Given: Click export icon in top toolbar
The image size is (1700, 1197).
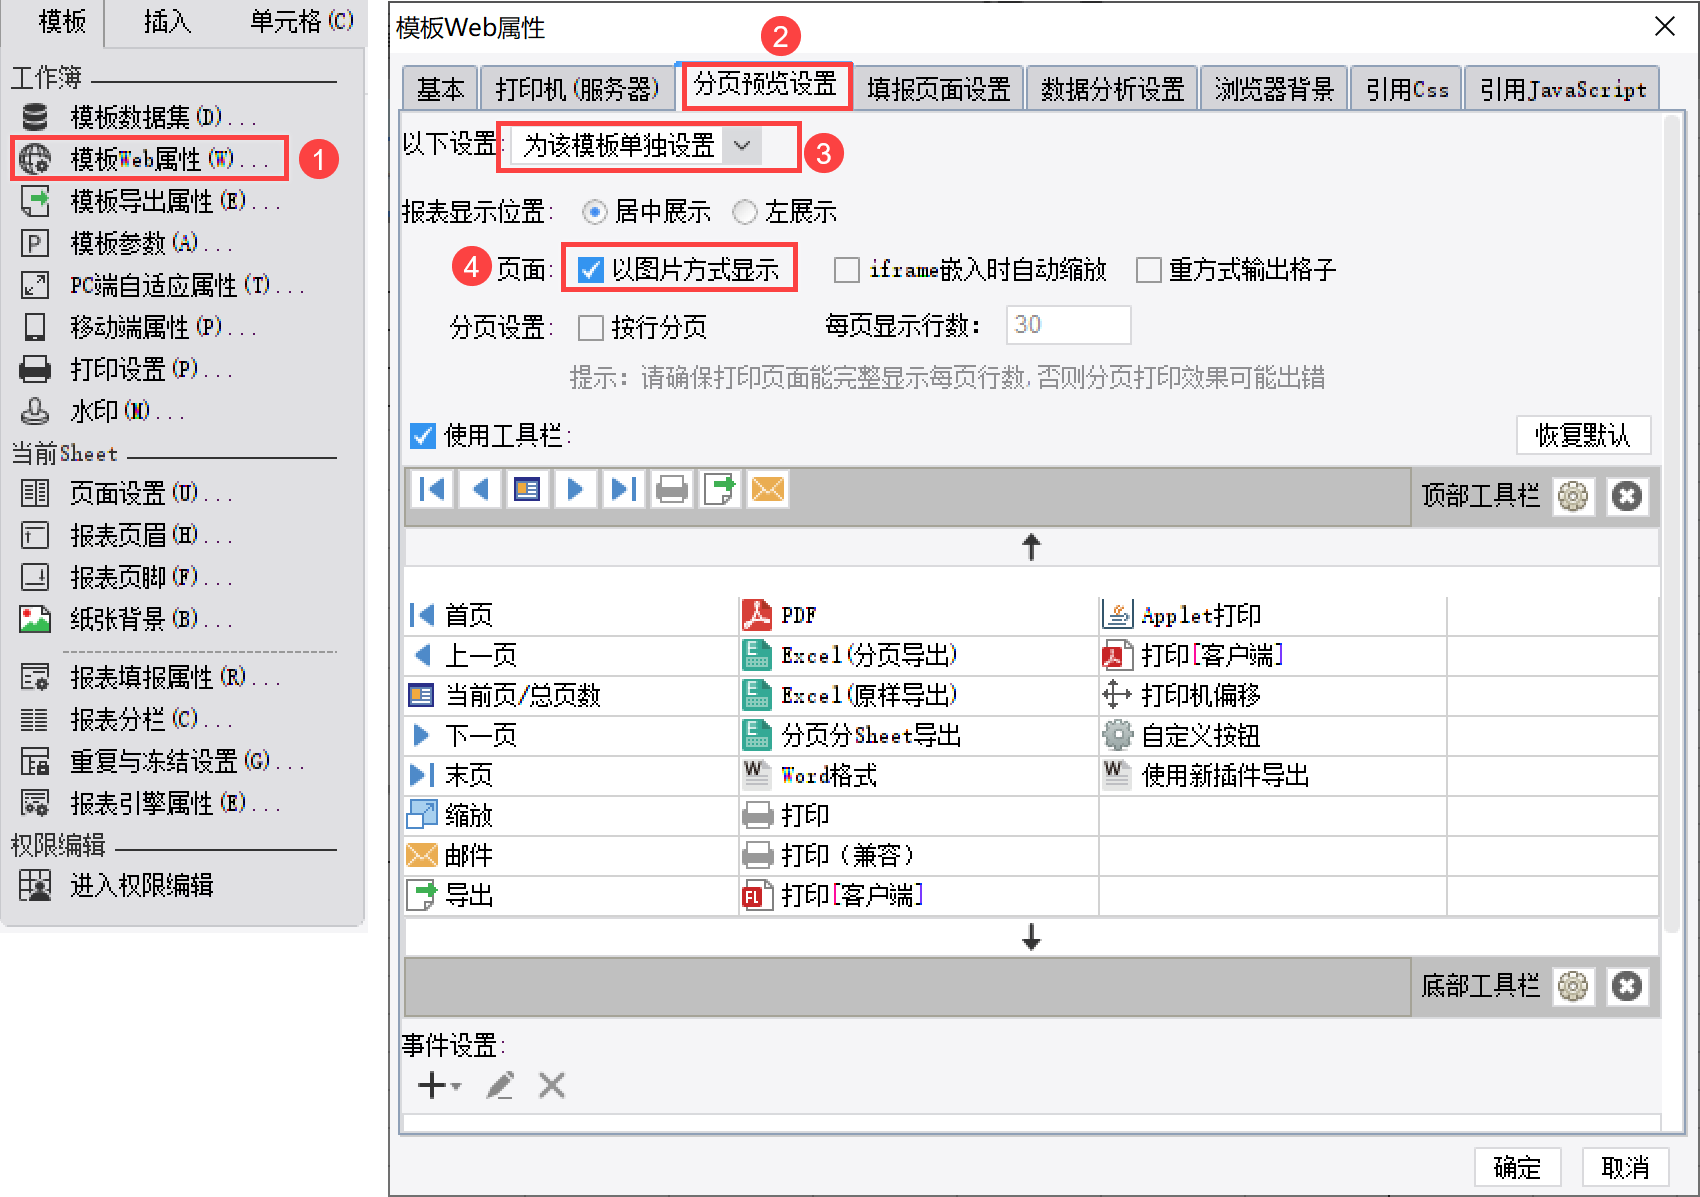Looking at the screenshot, I should (719, 489).
